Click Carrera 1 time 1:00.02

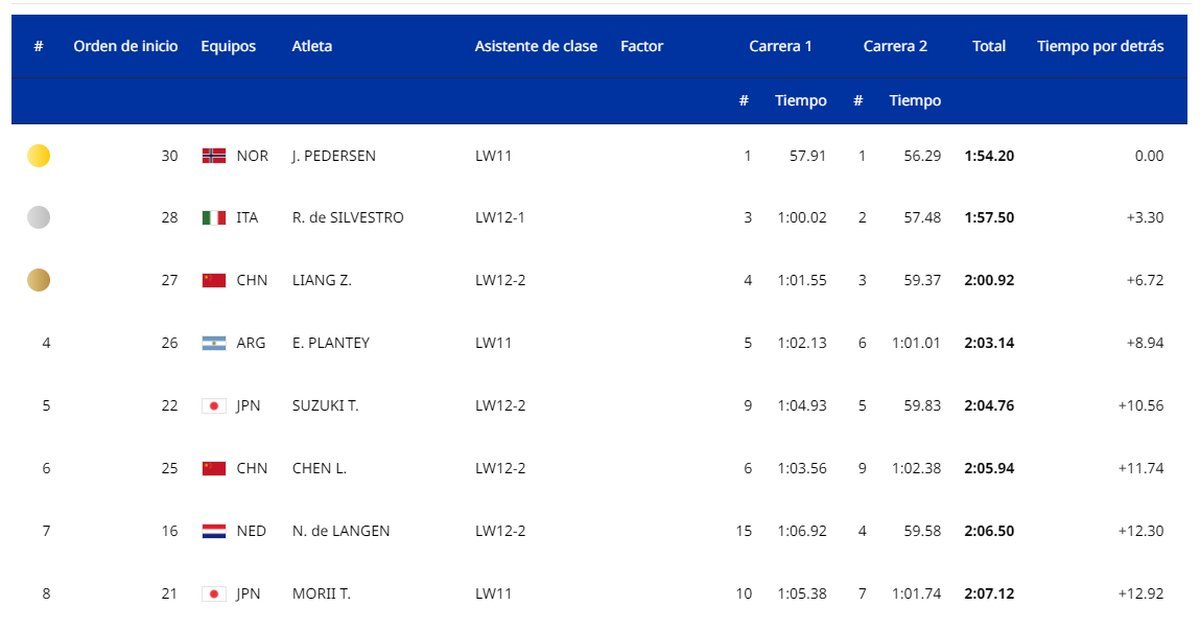pos(802,218)
